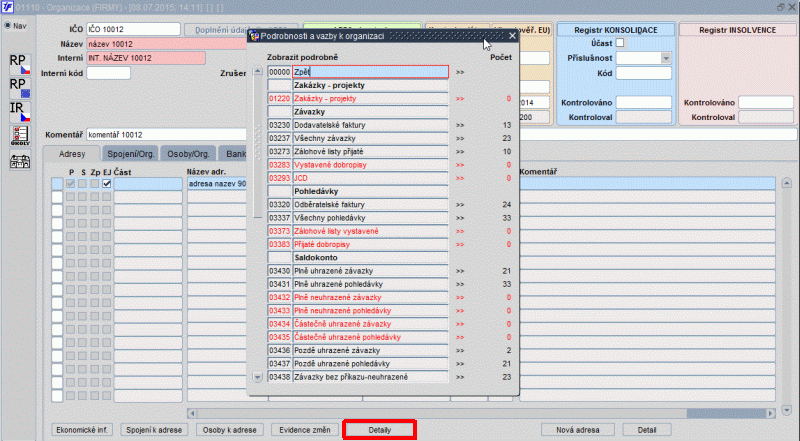Click the Nová adresa button

[x=578, y=430]
